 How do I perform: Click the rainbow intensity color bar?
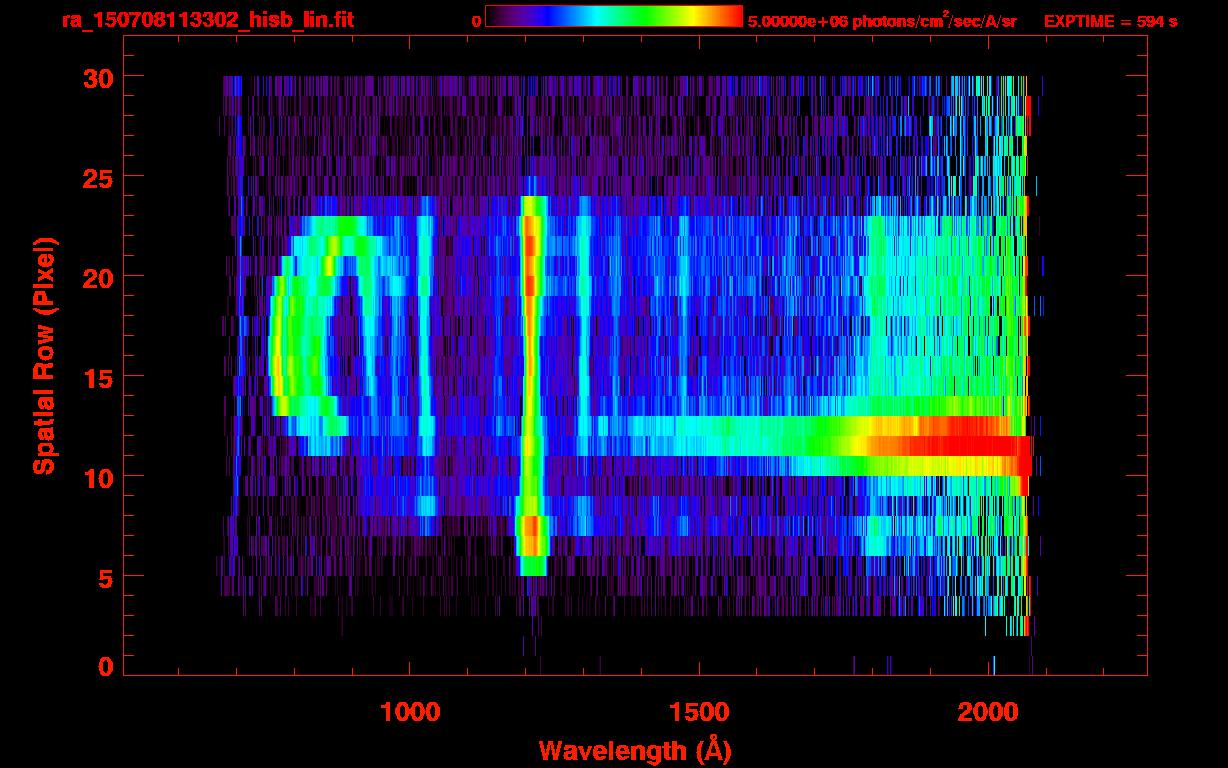(613, 17)
